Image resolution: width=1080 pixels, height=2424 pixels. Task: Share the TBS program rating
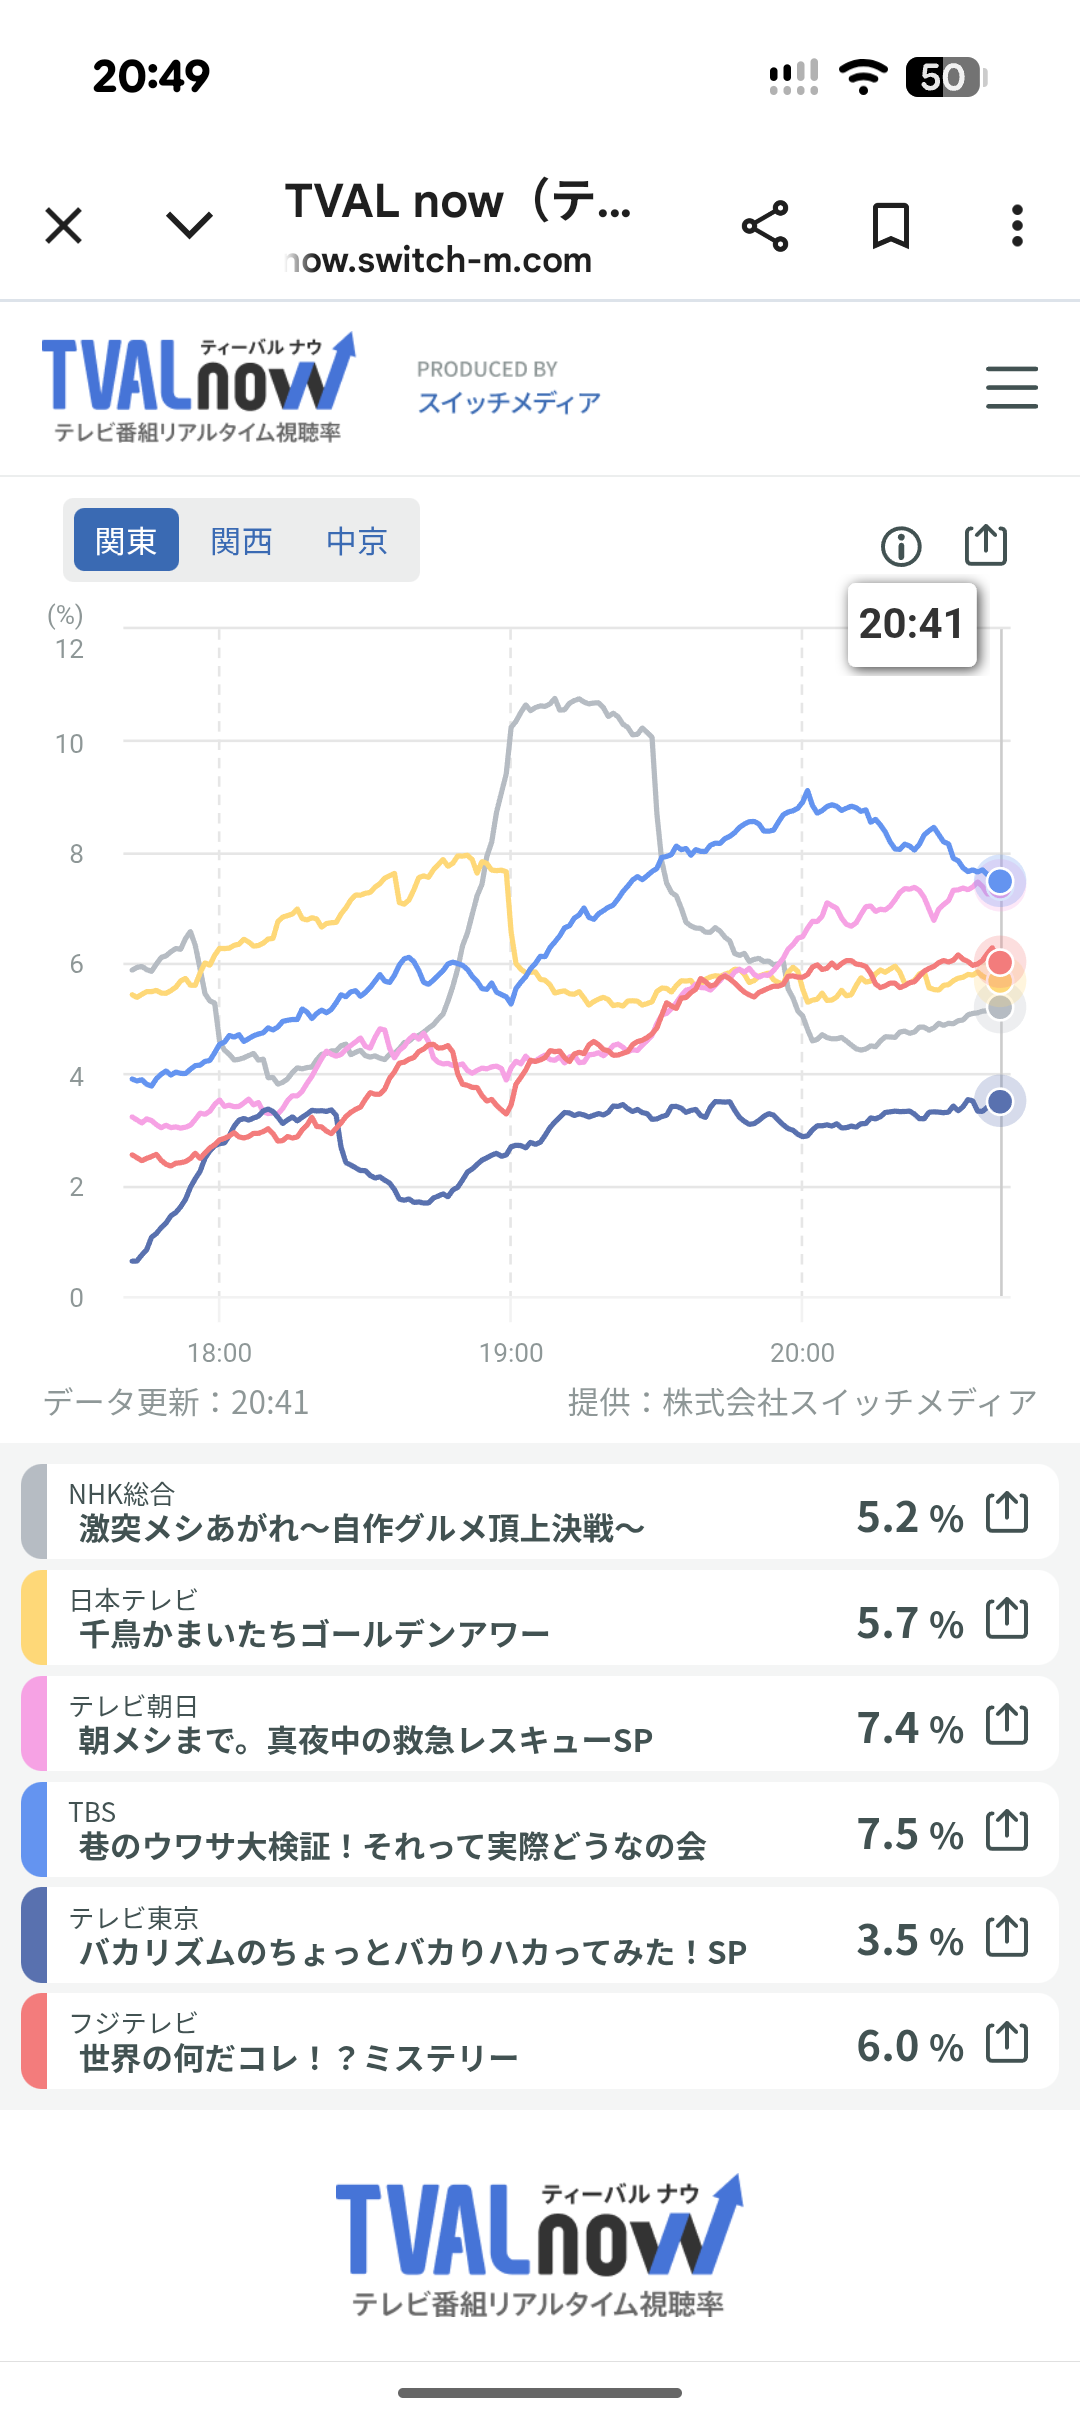click(1007, 1830)
